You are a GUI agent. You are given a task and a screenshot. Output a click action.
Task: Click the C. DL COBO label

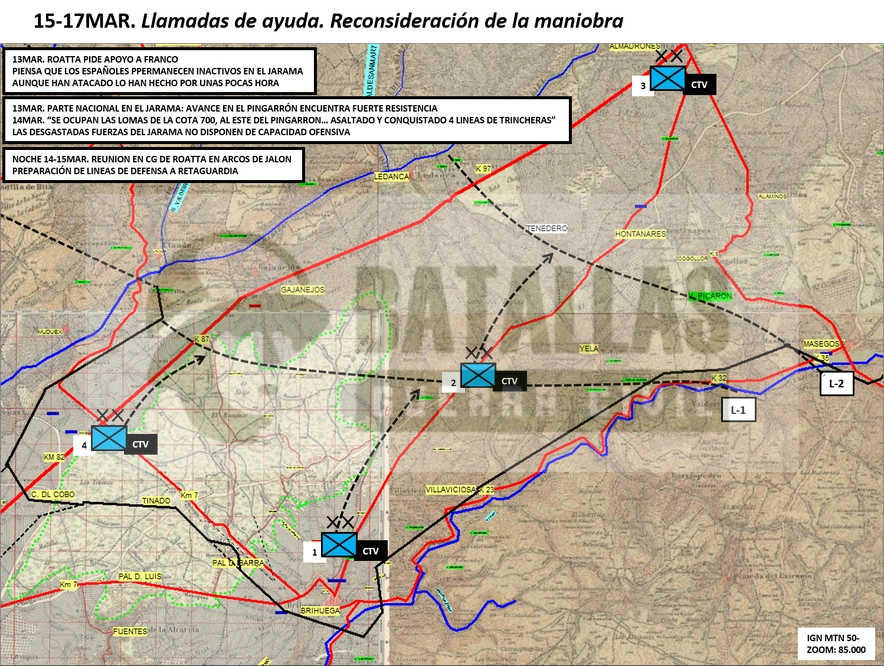(52, 494)
